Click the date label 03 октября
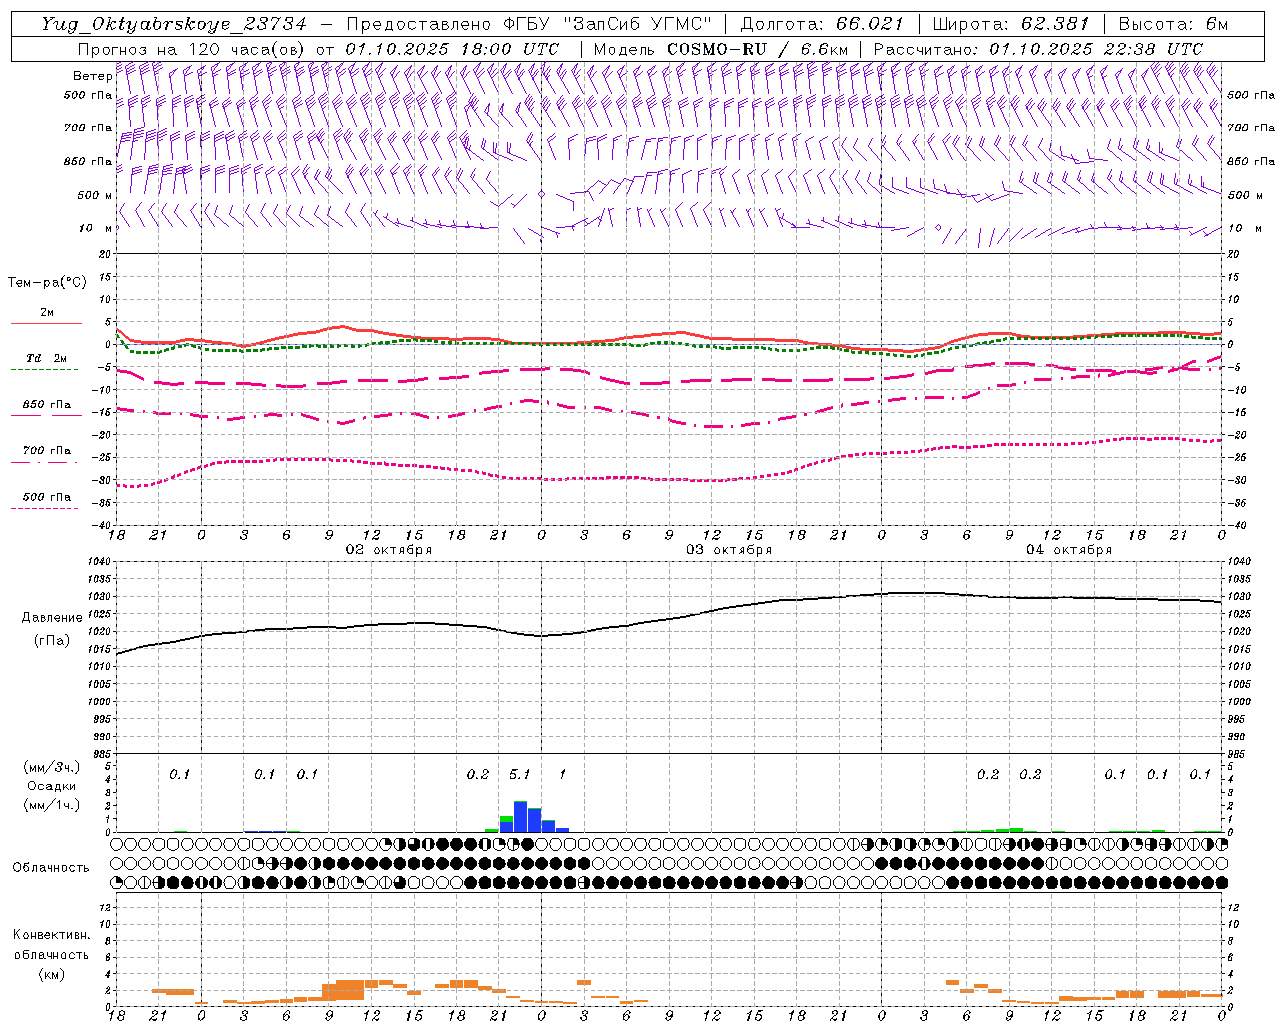The image size is (1280, 1024). click(x=729, y=549)
